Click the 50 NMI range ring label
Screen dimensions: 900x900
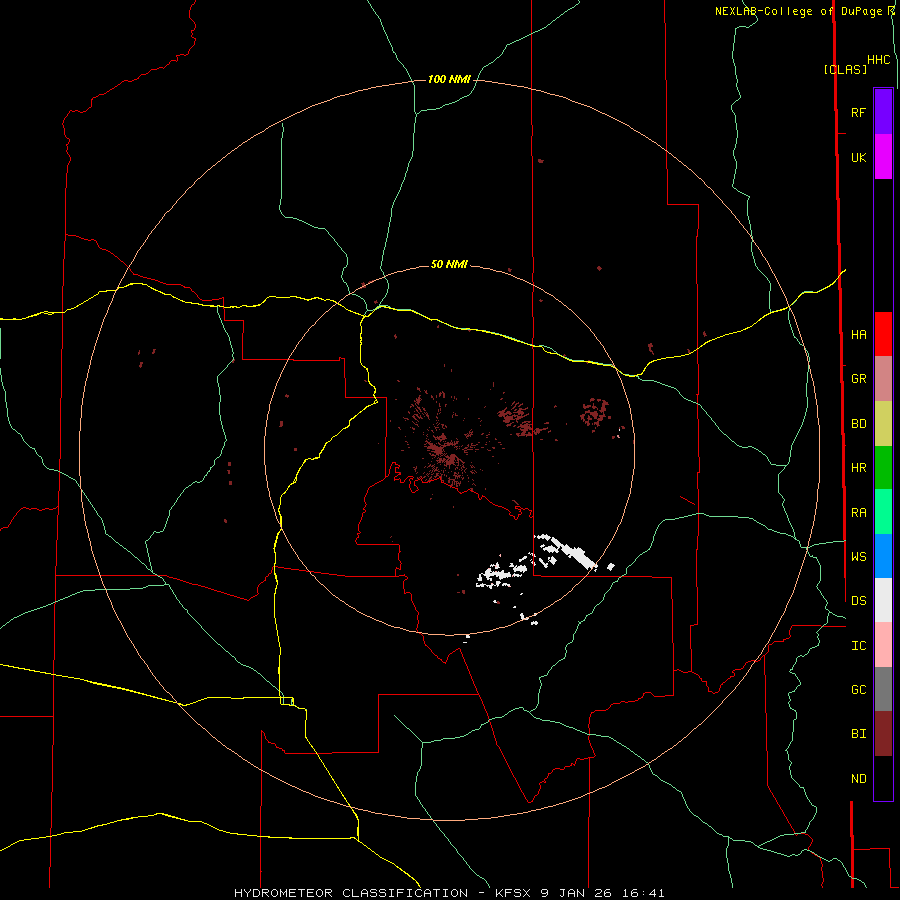tap(449, 265)
